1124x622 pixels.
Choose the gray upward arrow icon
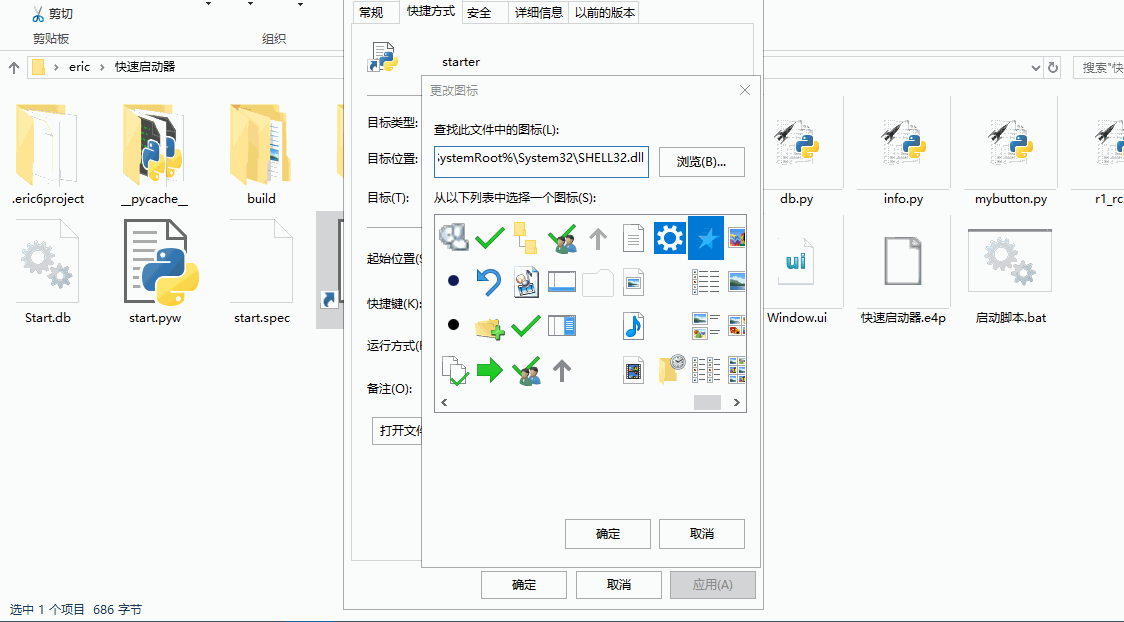597,238
